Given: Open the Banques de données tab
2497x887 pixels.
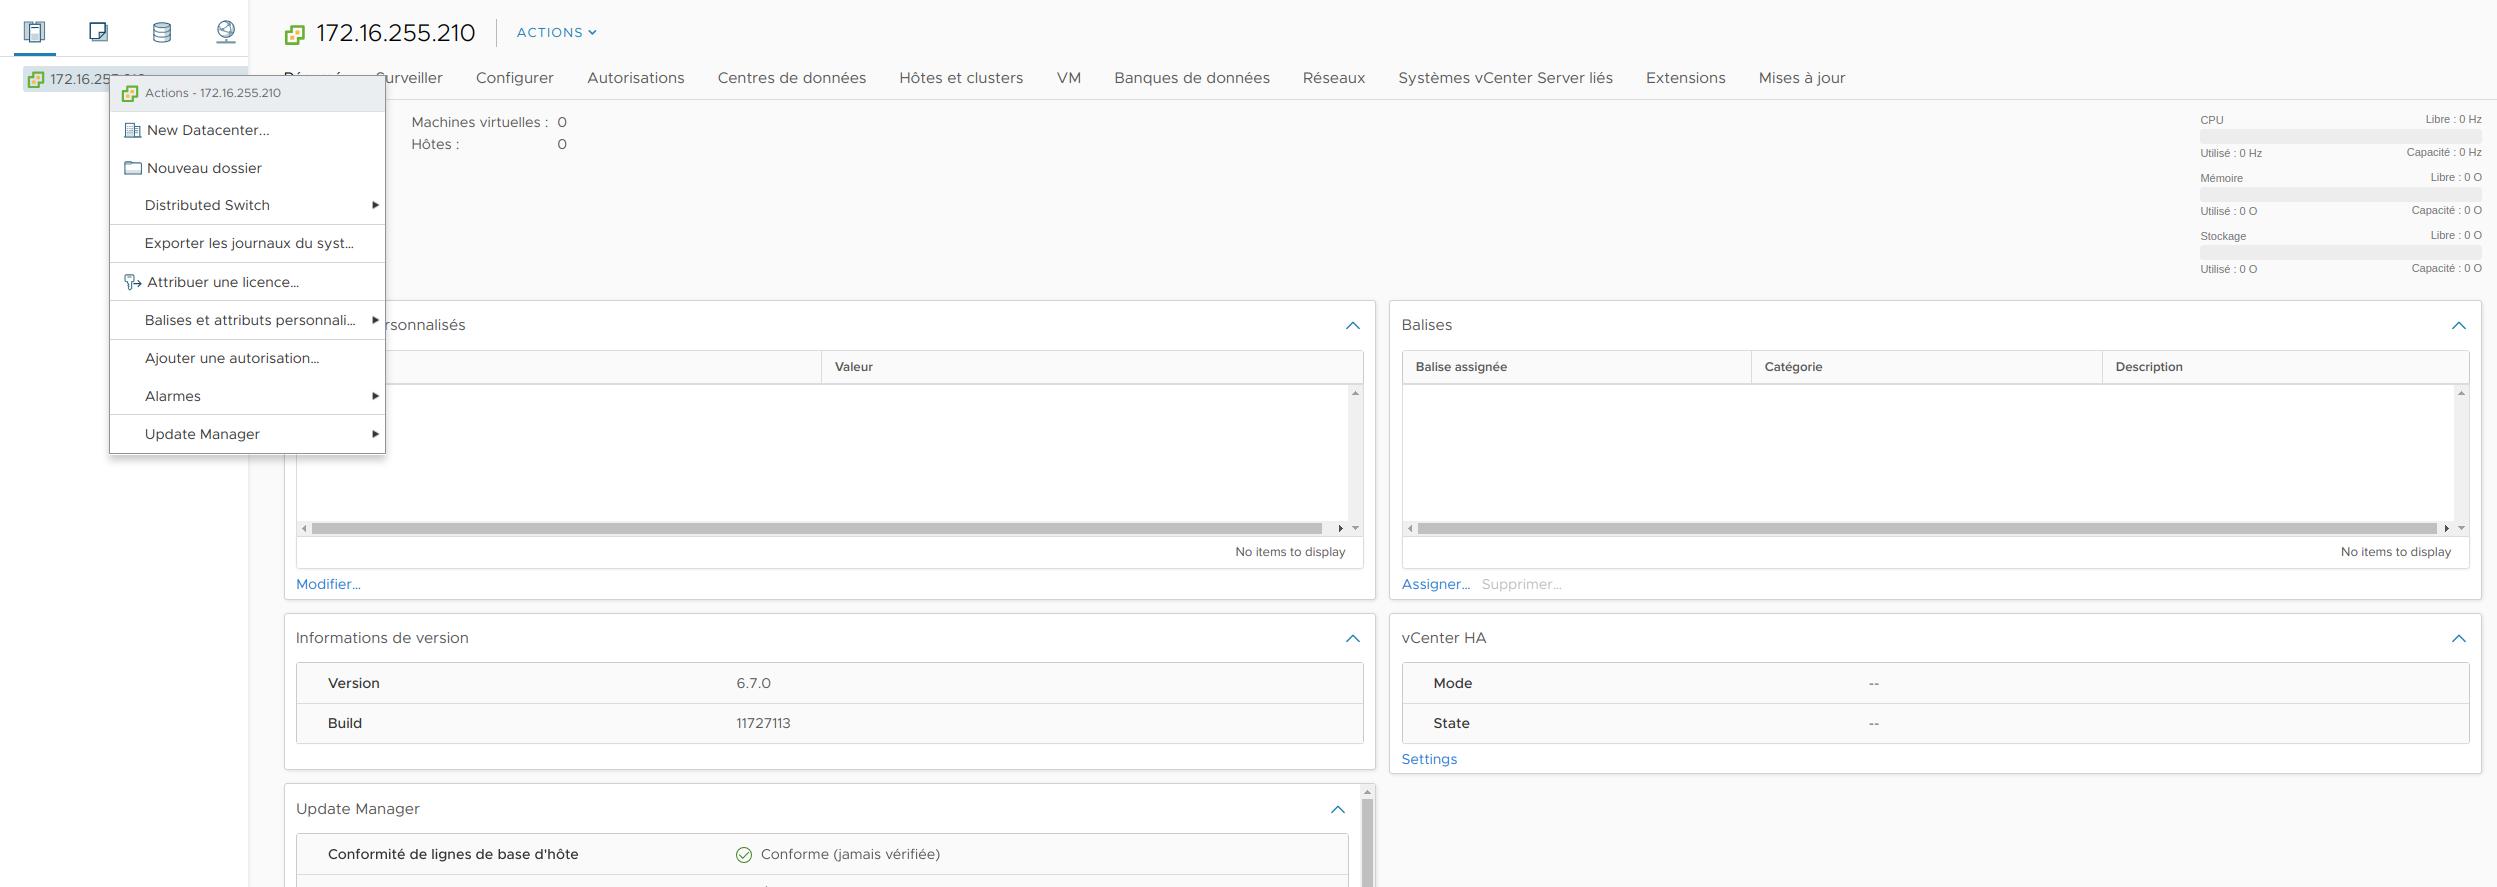Looking at the screenshot, I should tap(1192, 78).
